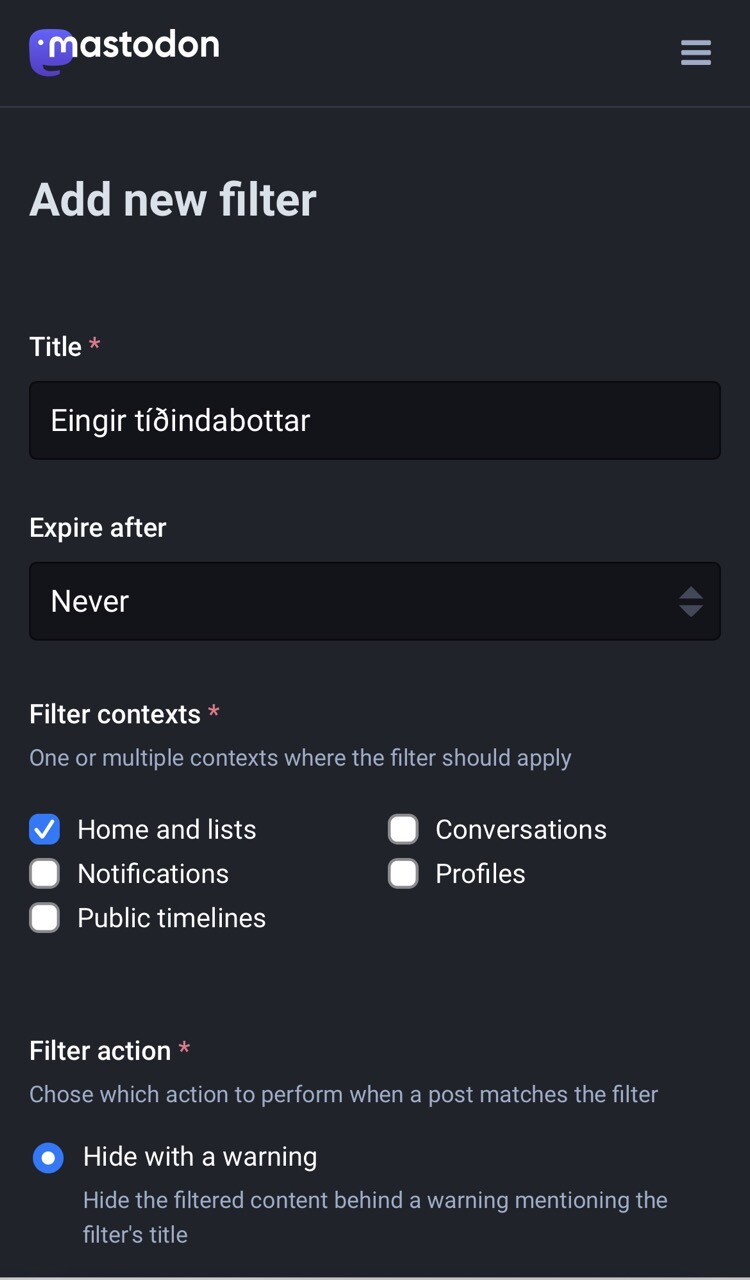Click into the Title text field
This screenshot has height=1280, width=750.
point(375,420)
